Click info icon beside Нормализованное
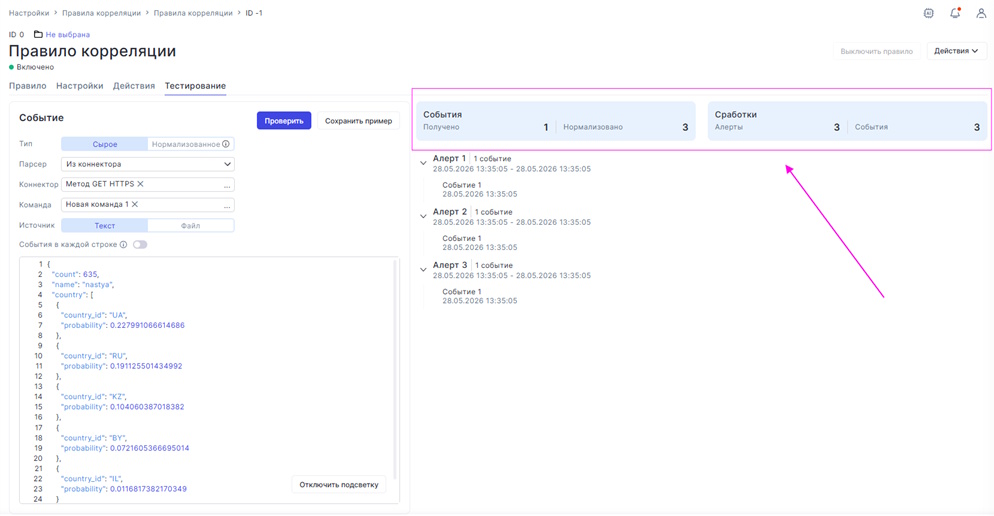994x516 pixels. pos(226,144)
